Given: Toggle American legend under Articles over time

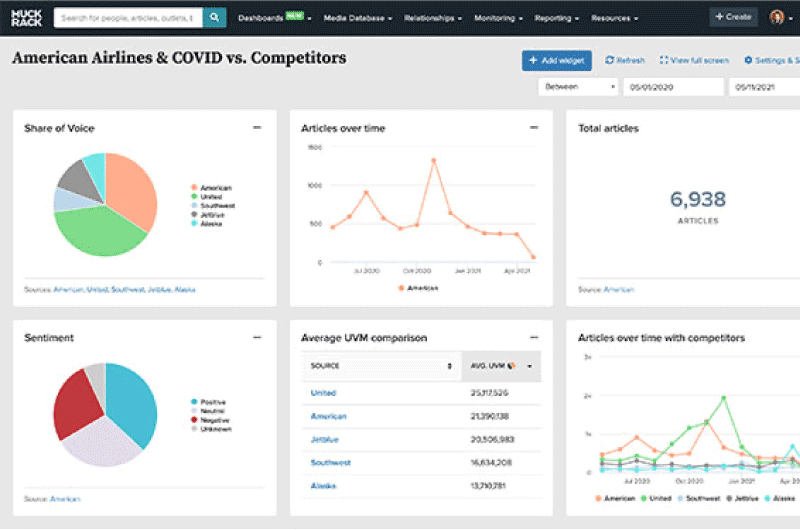Looking at the screenshot, I should pyautogui.click(x=418, y=288).
